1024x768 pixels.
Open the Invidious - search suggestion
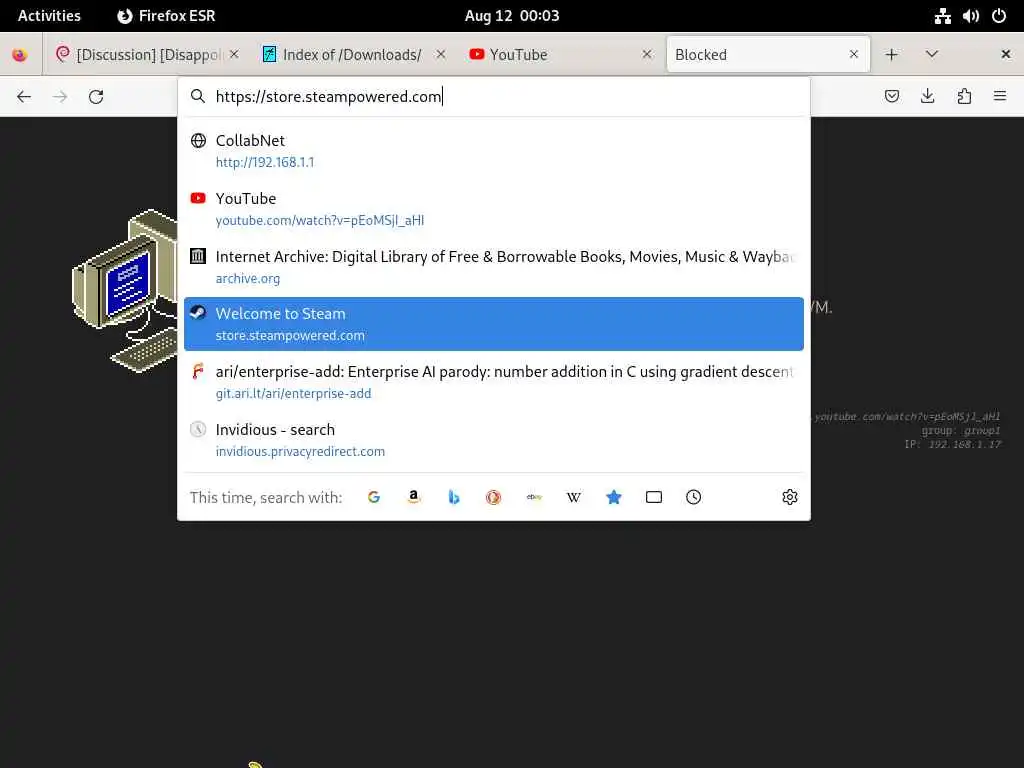[x=494, y=440]
